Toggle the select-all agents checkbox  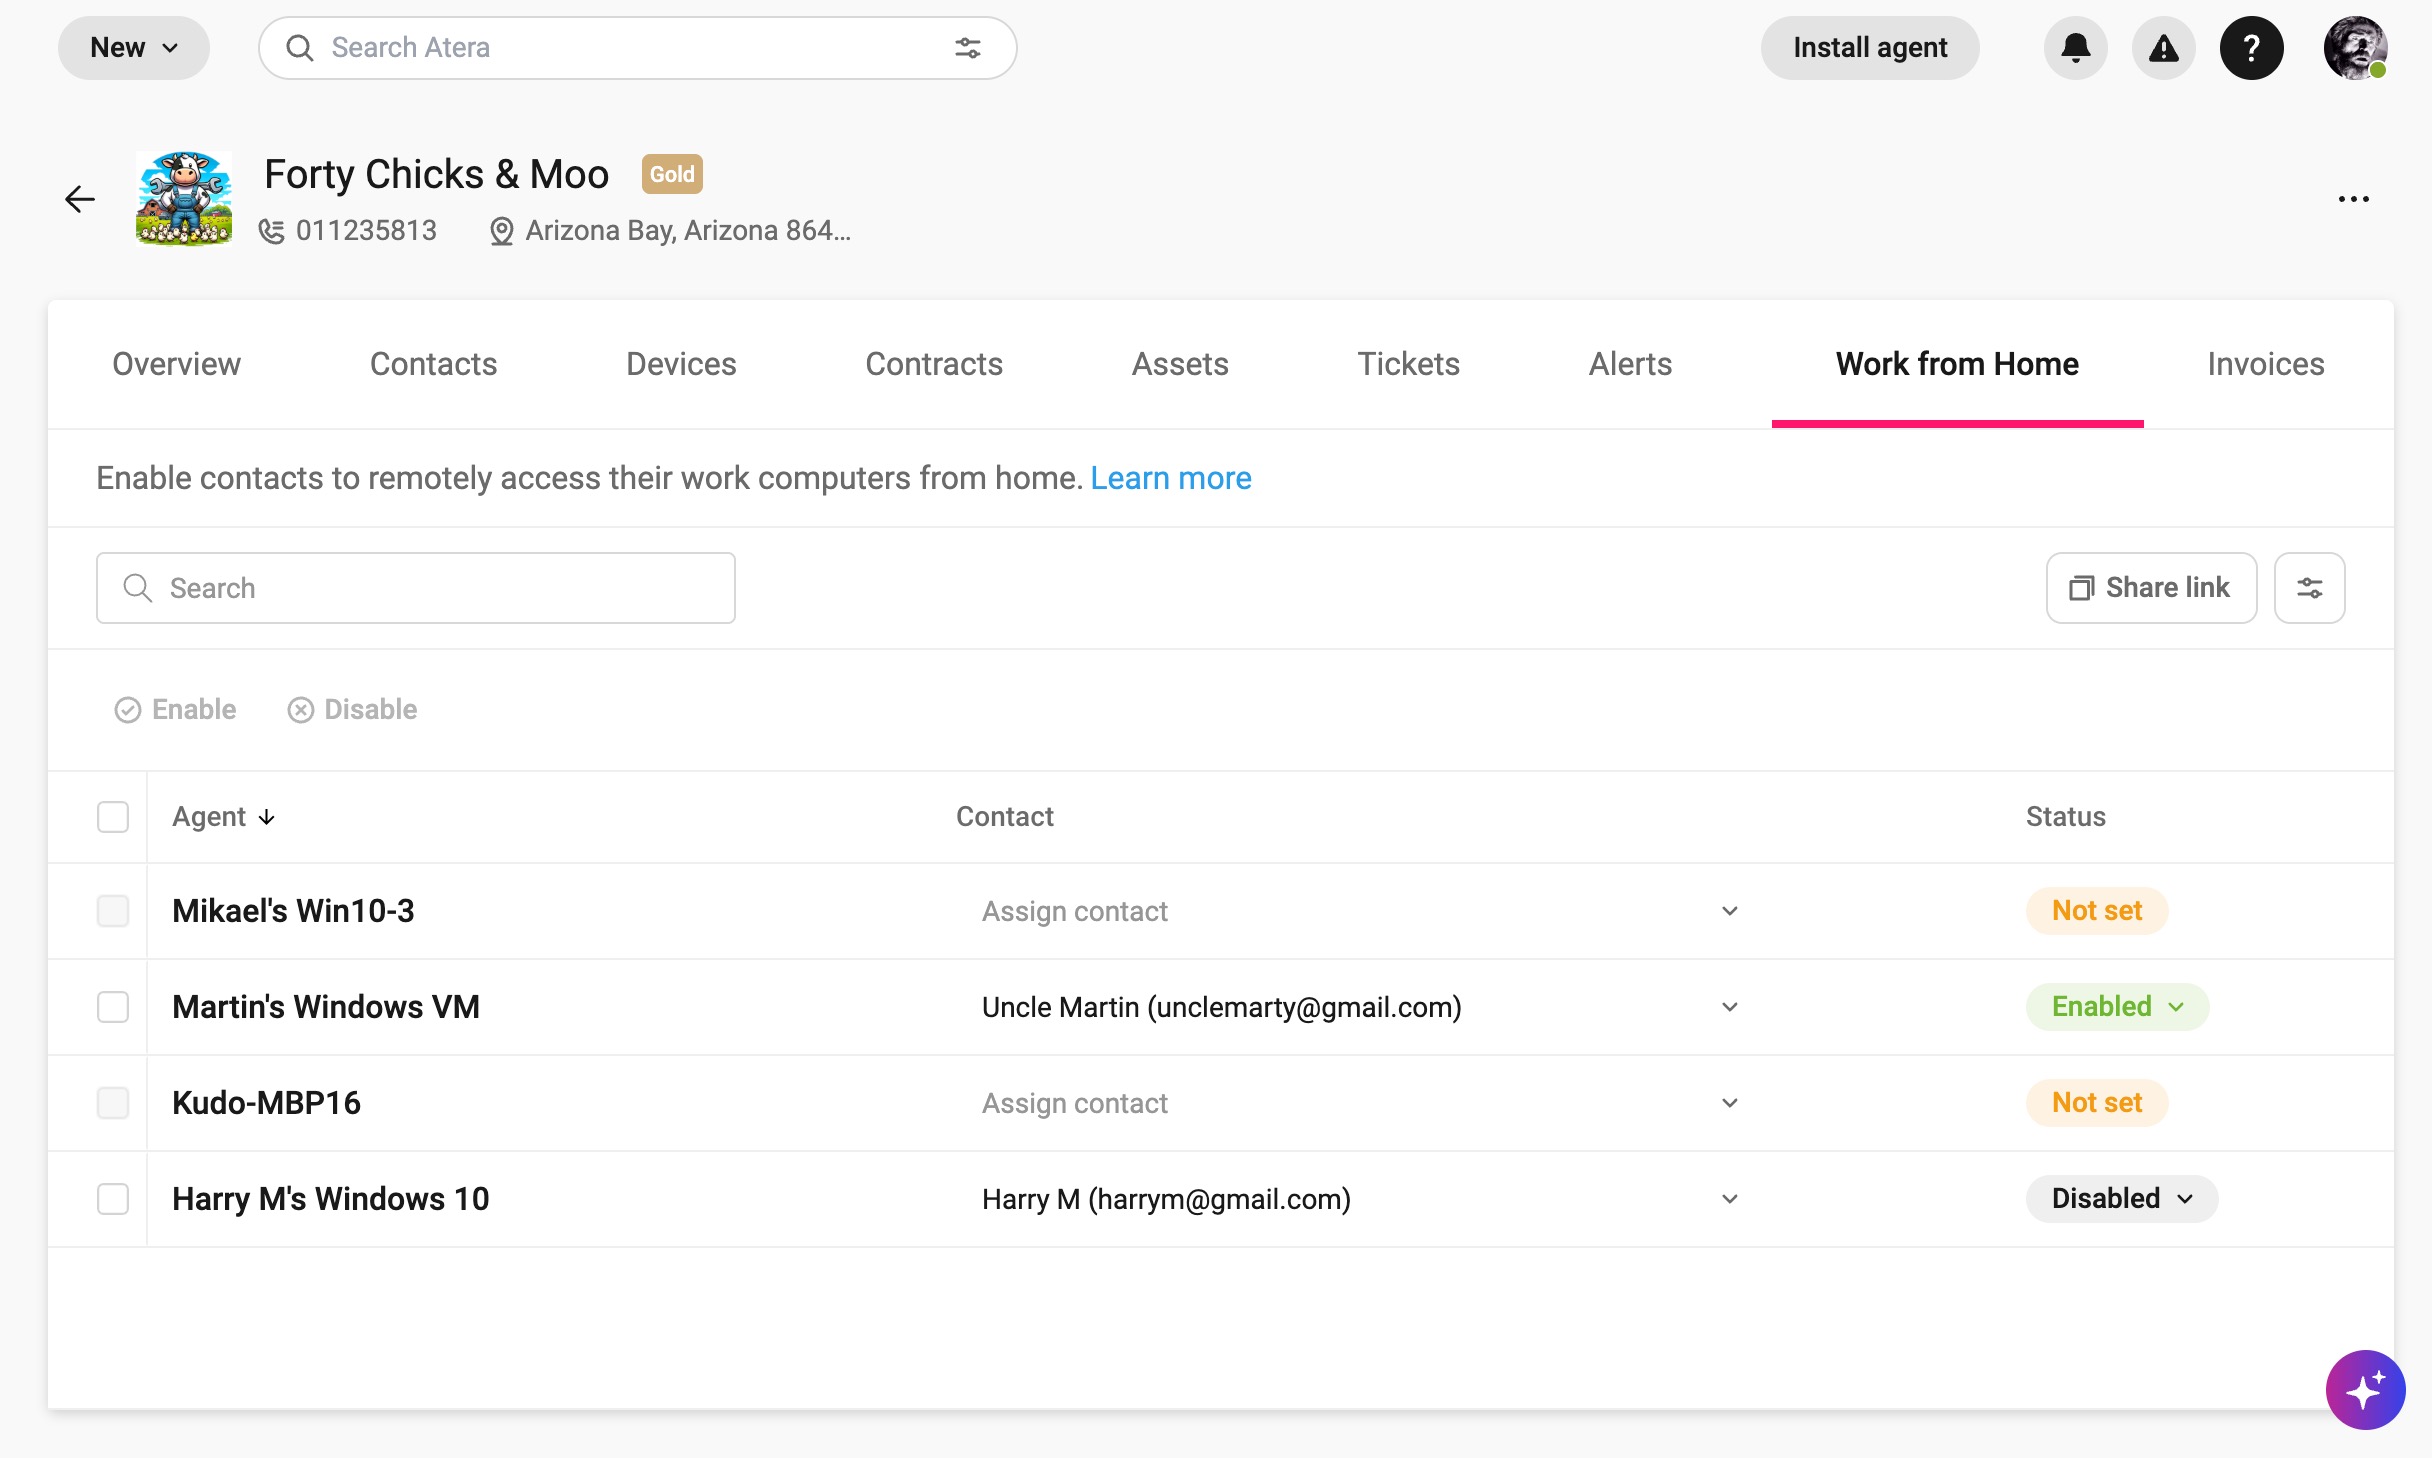pyautogui.click(x=113, y=817)
